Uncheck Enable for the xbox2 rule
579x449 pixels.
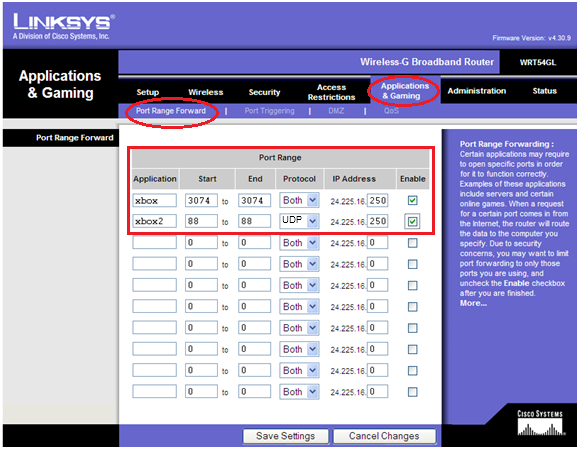tap(412, 222)
